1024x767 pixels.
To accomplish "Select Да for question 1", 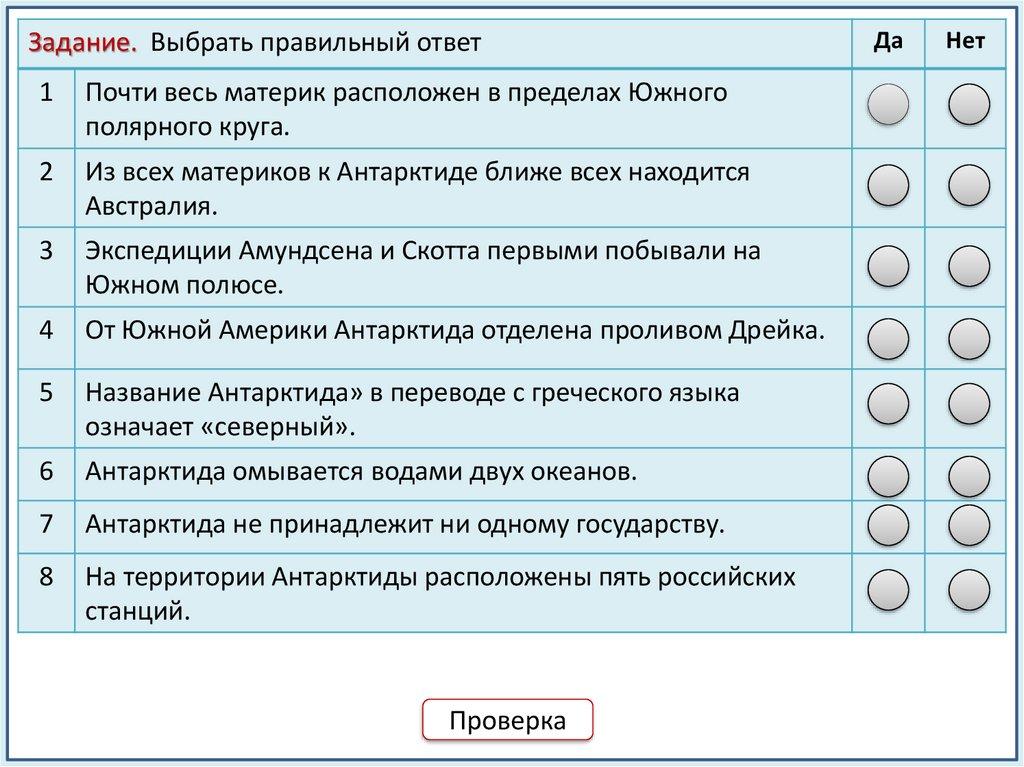I will click(x=888, y=105).
